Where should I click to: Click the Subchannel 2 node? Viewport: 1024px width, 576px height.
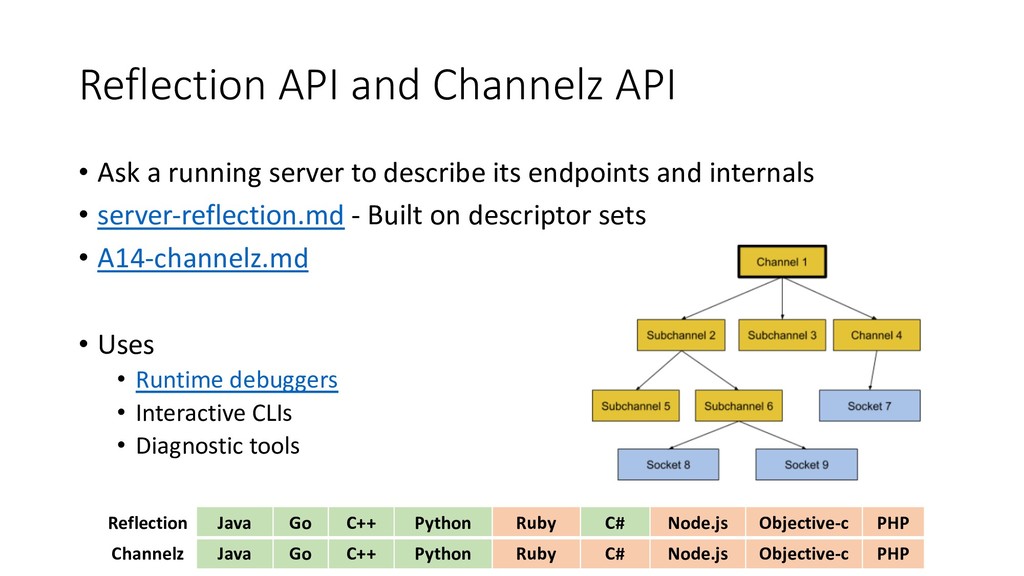point(680,335)
